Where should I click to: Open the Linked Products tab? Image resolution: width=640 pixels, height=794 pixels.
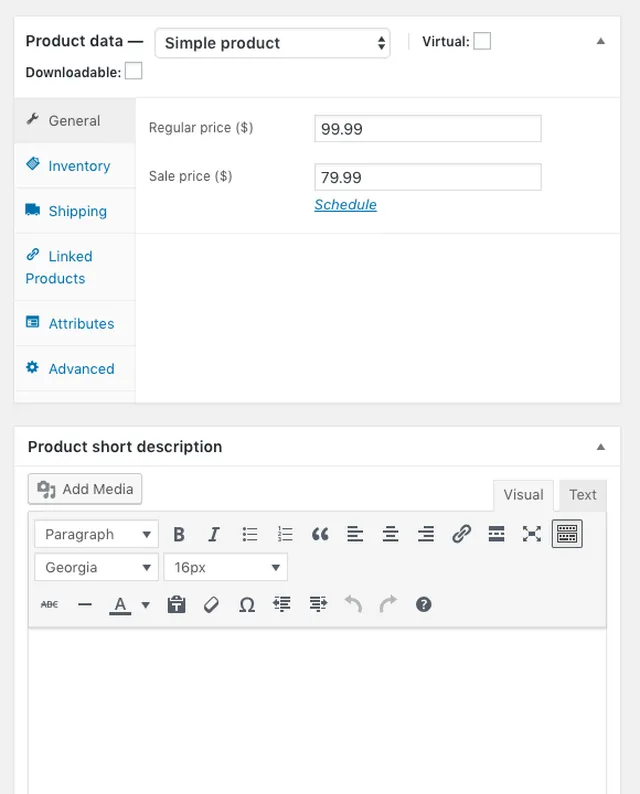click(75, 267)
